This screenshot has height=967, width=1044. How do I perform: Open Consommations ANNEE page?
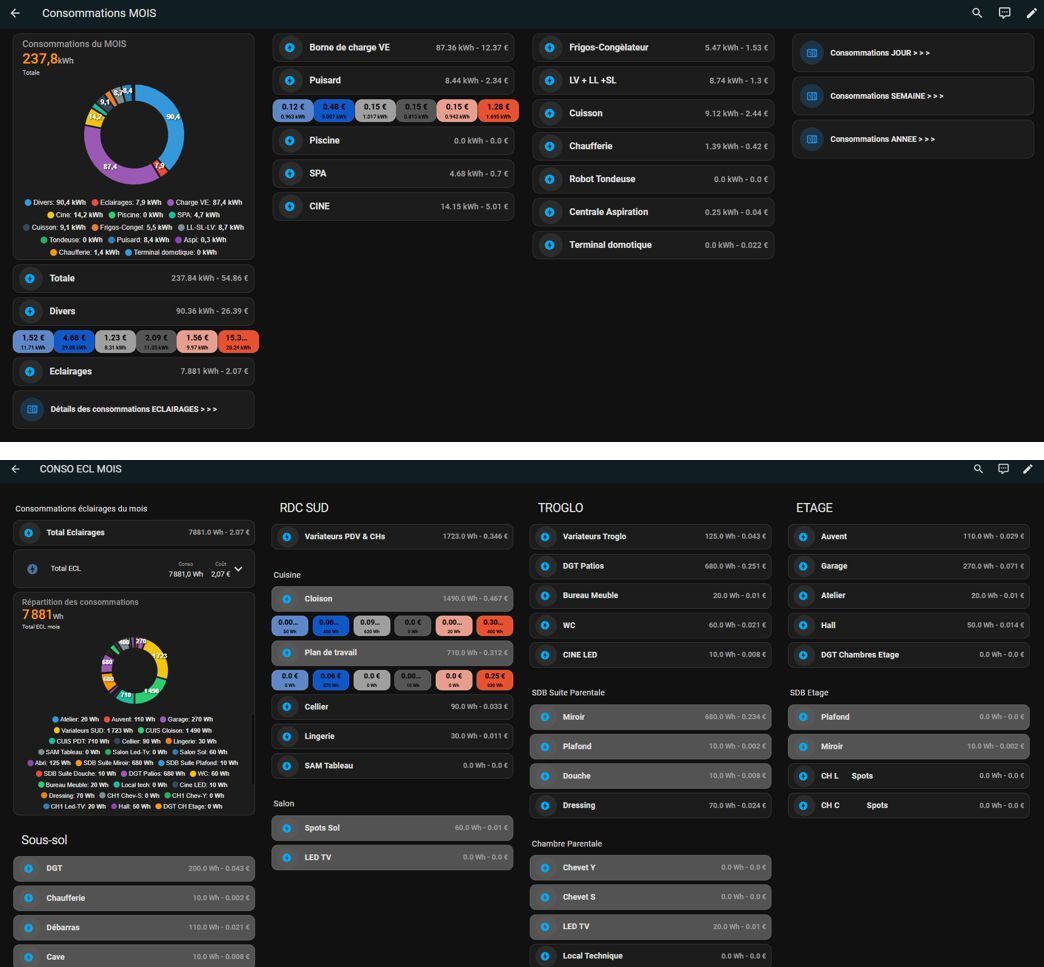913,139
